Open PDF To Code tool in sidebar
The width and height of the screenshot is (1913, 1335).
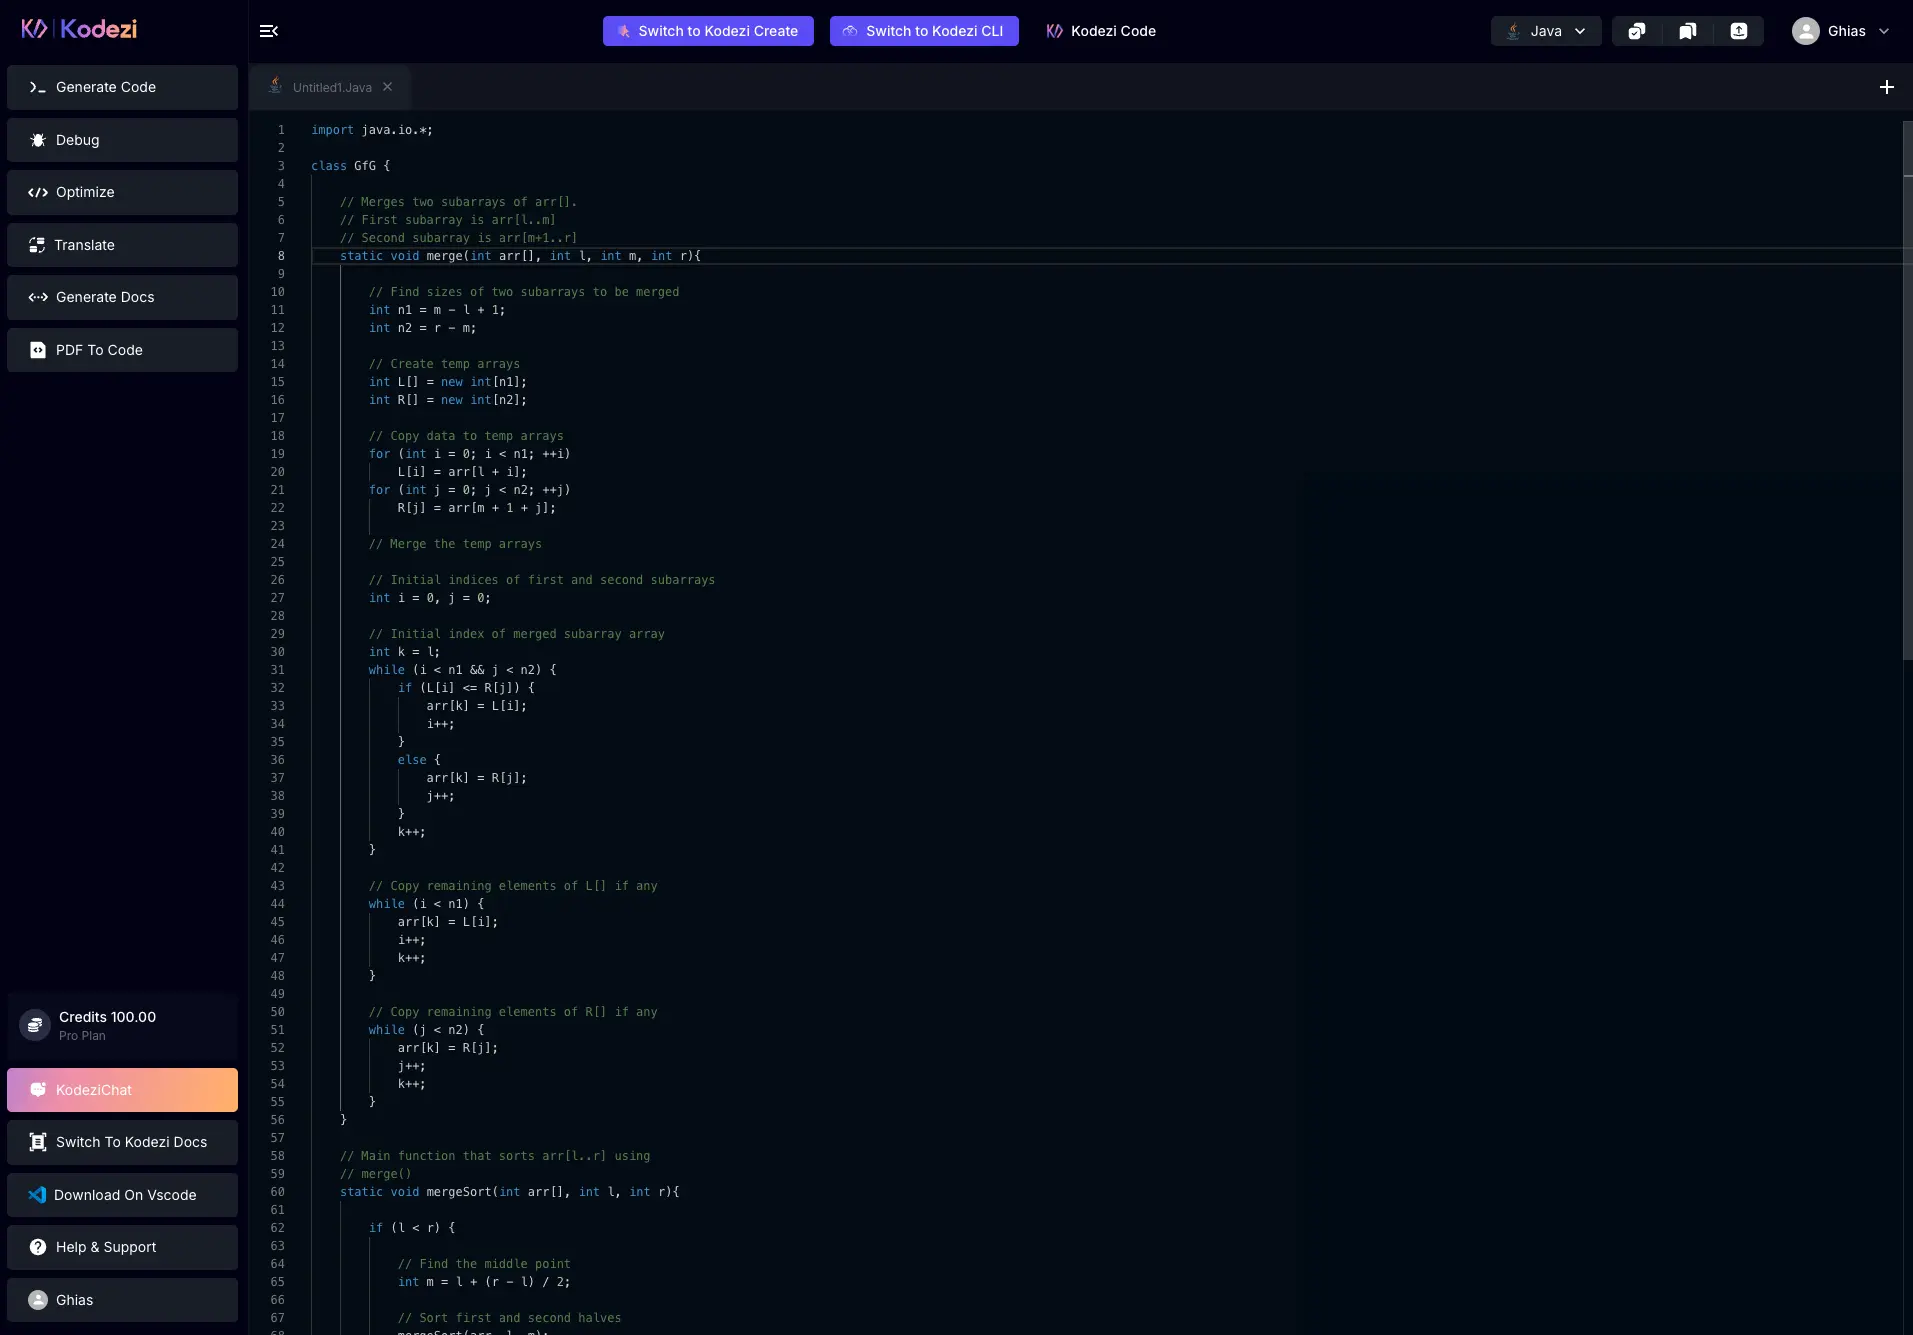[122, 350]
